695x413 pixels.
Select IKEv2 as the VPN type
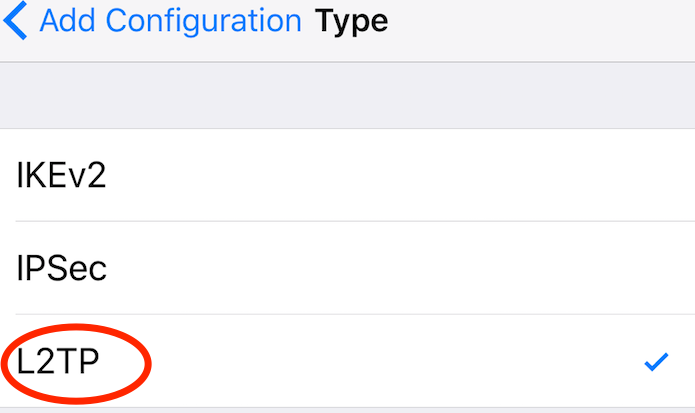click(62, 176)
